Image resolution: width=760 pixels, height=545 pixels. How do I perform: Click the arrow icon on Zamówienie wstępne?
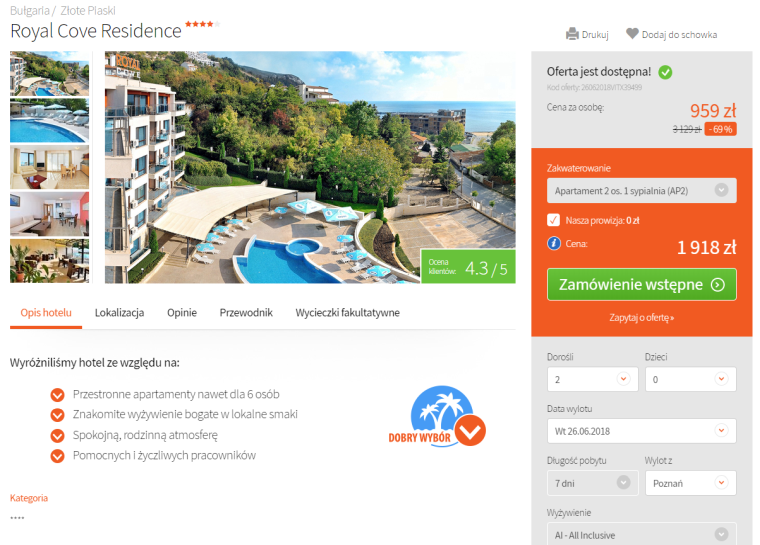(717, 285)
